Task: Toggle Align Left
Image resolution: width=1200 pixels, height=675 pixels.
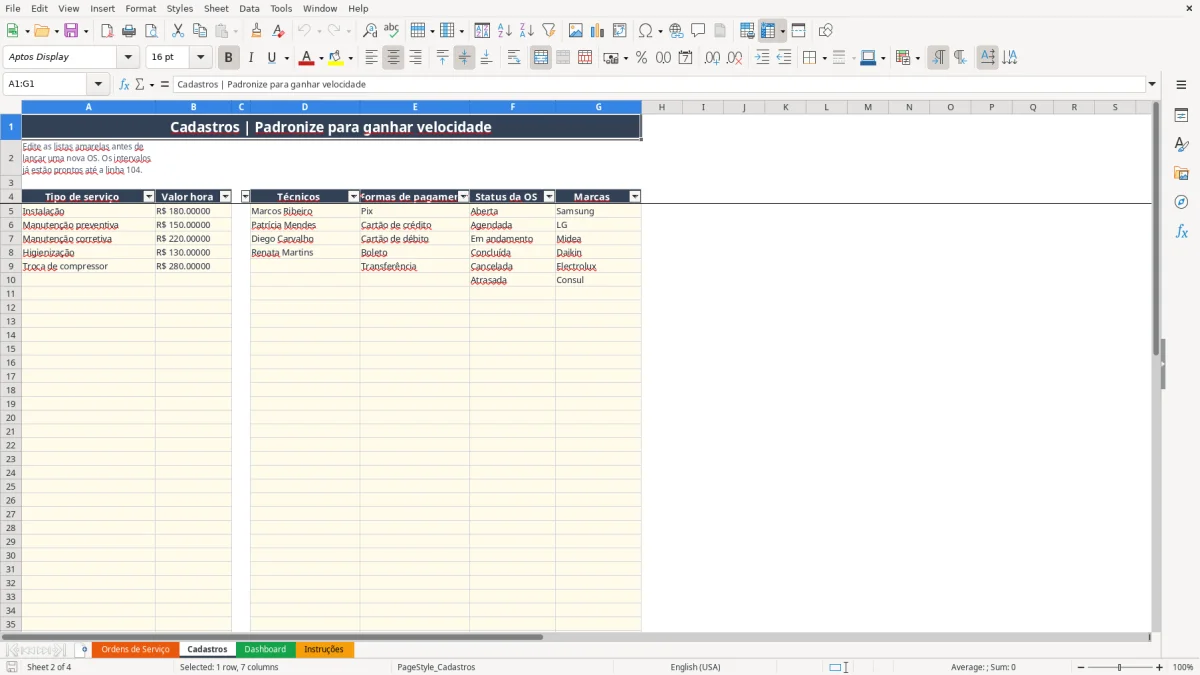Action: (x=371, y=58)
